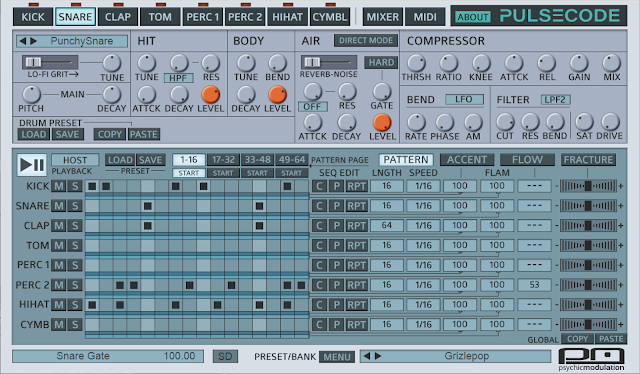Go to previous bank preset before Grizlepop

[x=367, y=356]
